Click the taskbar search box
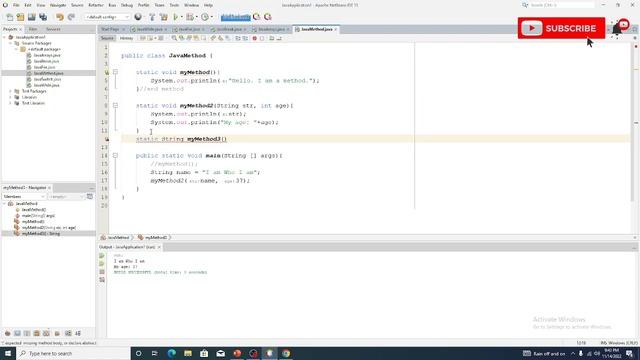640x360 pixels. [x=73, y=353]
